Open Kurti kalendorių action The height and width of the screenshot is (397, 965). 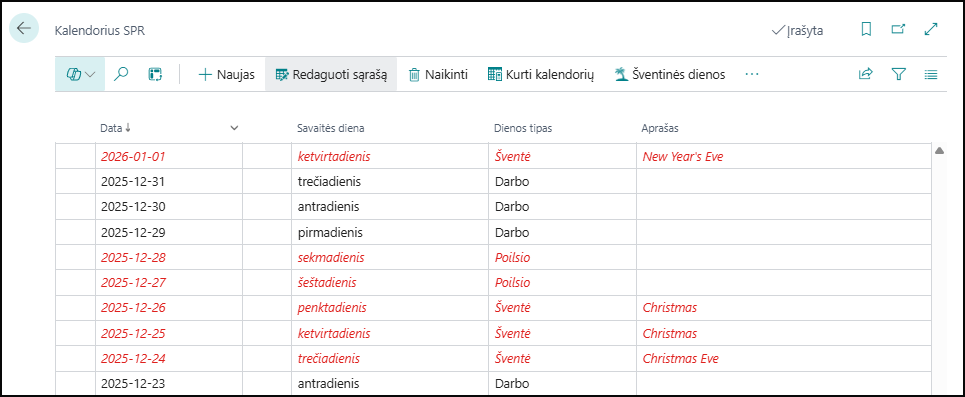pyautogui.click(x=540, y=74)
